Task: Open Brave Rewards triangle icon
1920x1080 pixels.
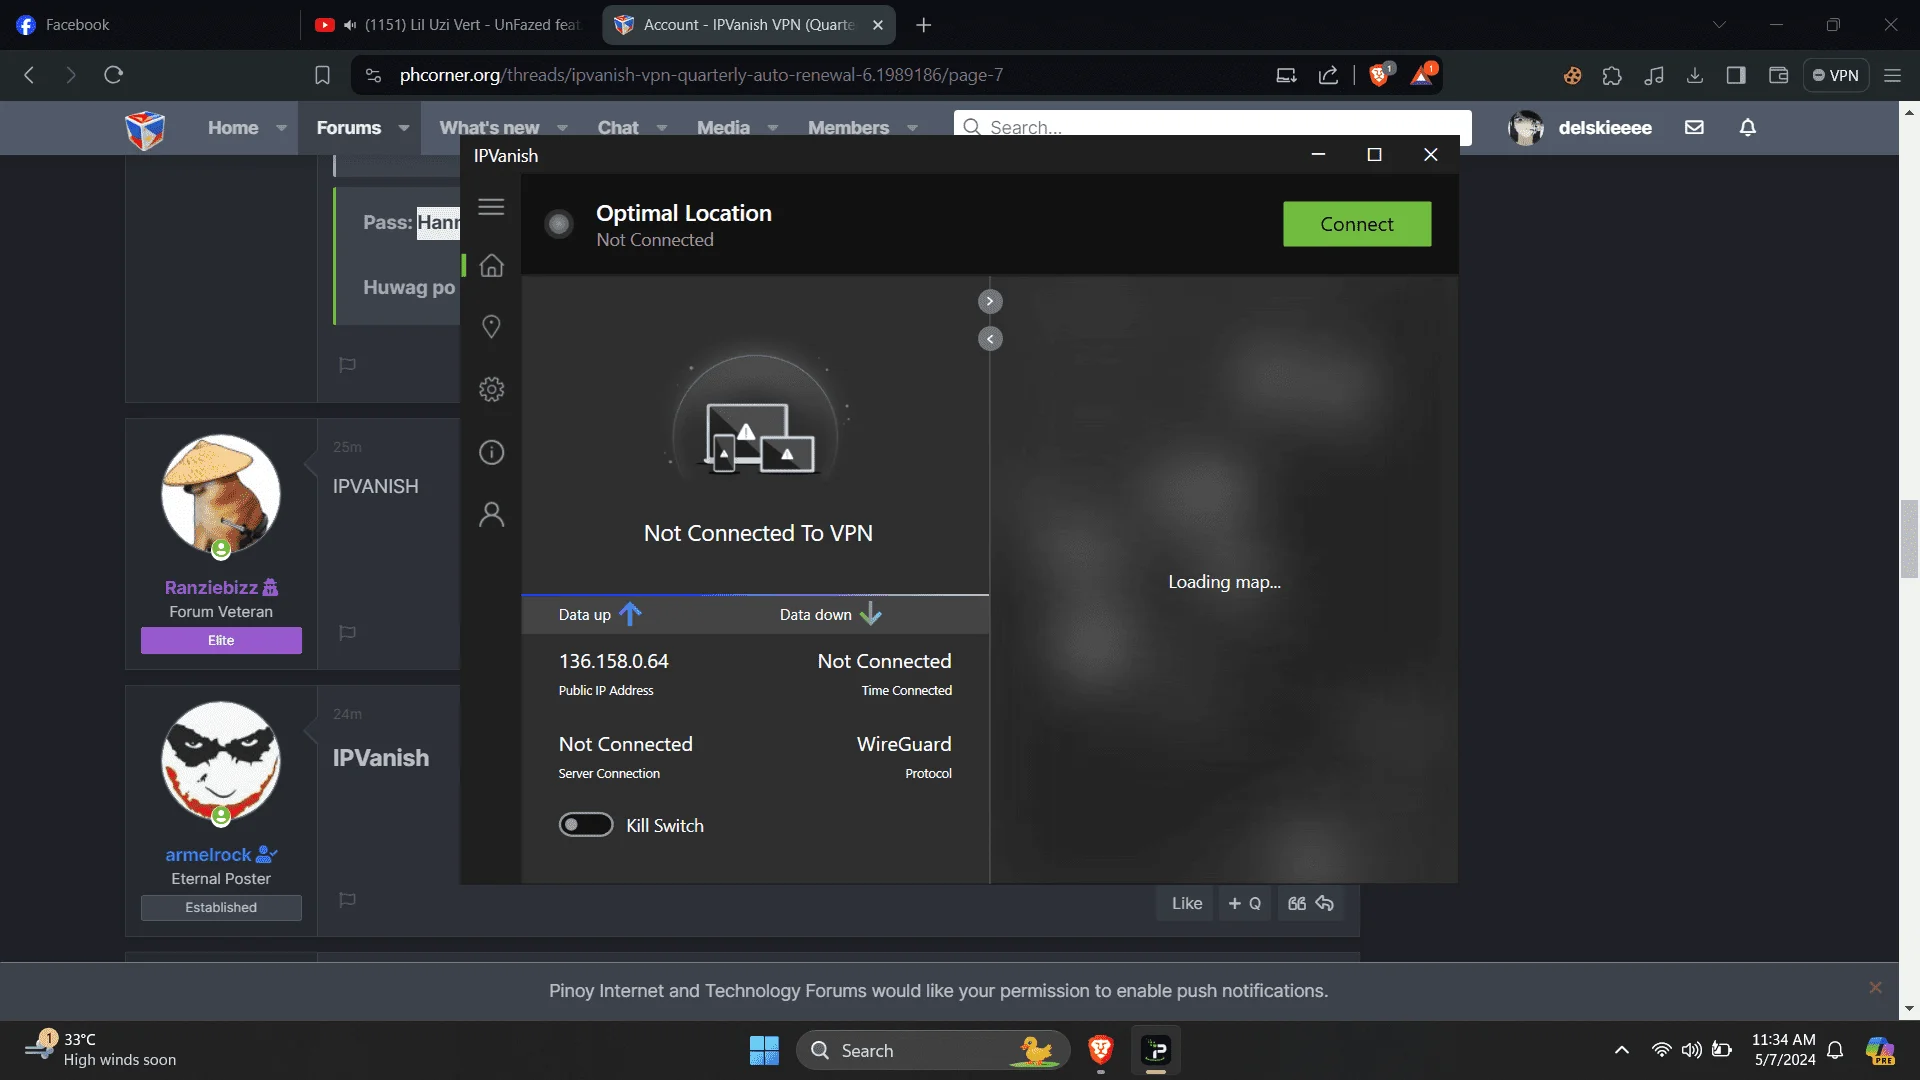Action: pos(1422,75)
